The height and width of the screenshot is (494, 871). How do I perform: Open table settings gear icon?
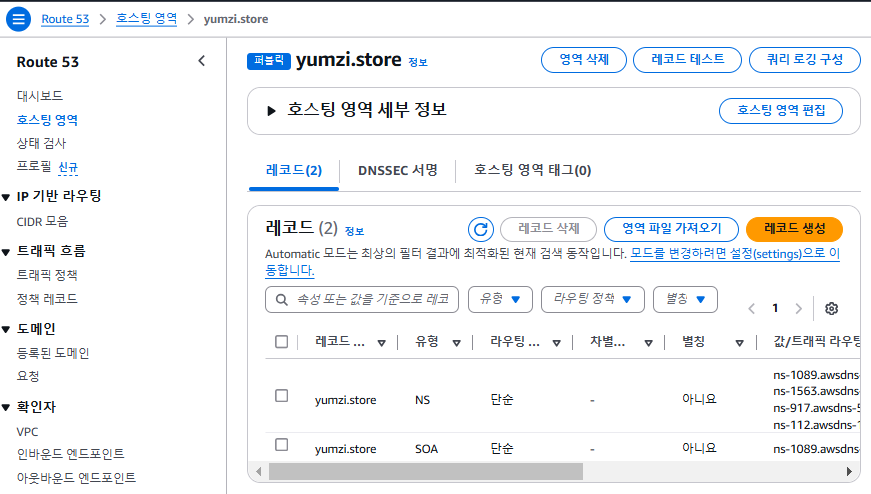[x=831, y=308]
